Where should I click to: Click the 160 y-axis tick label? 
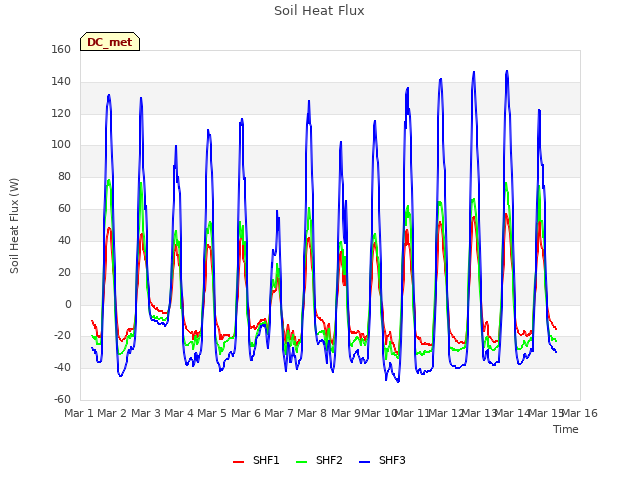[61, 49]
